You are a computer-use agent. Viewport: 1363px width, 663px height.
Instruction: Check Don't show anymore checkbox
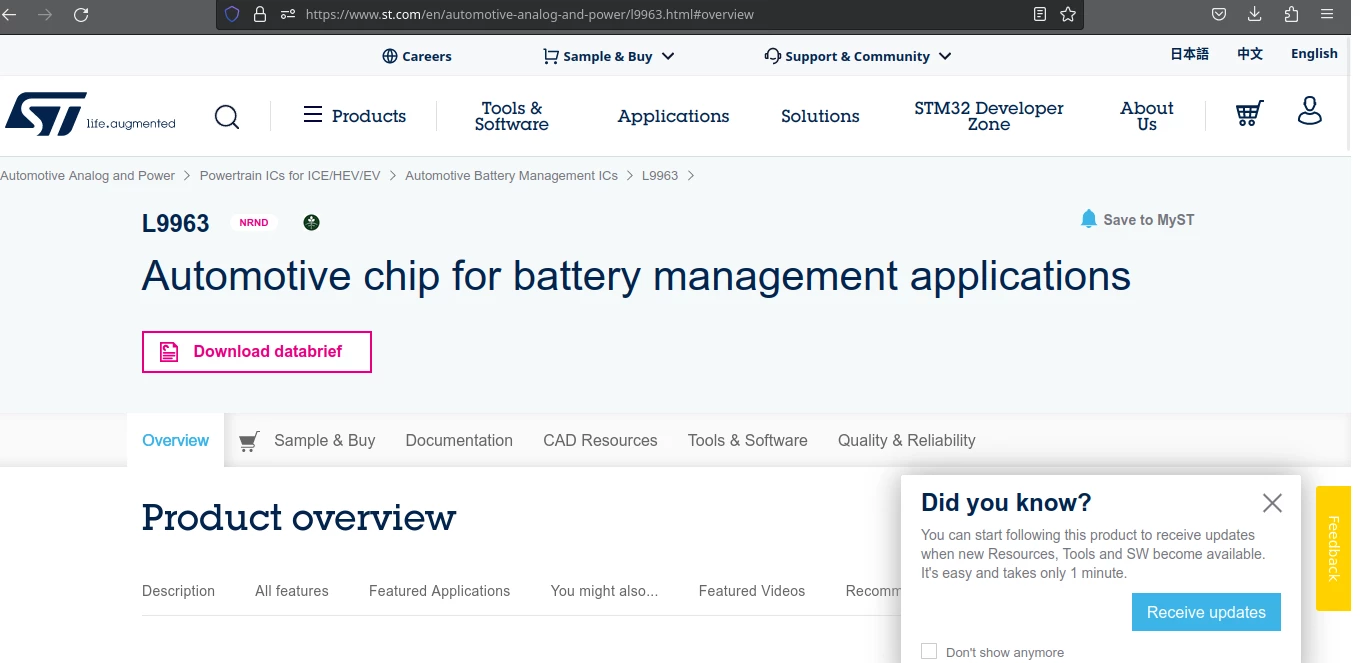point(929,651)
